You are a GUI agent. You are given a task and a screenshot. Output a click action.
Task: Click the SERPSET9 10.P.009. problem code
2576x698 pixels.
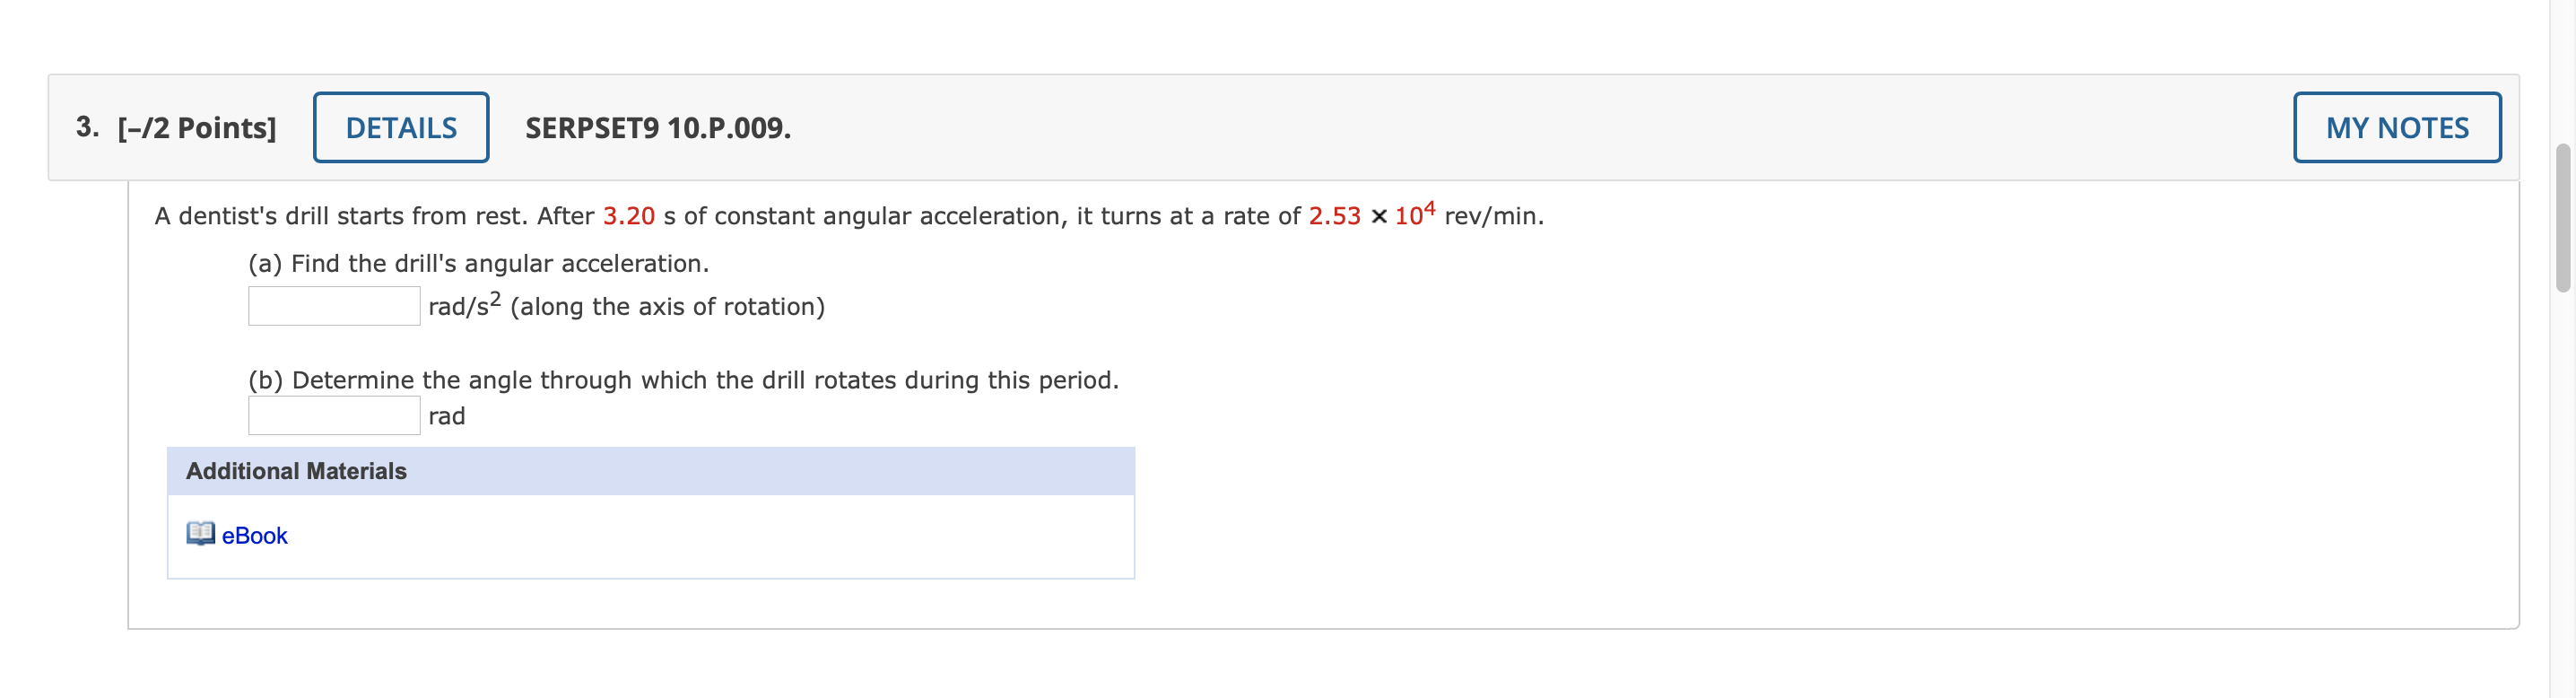(657, 128)
